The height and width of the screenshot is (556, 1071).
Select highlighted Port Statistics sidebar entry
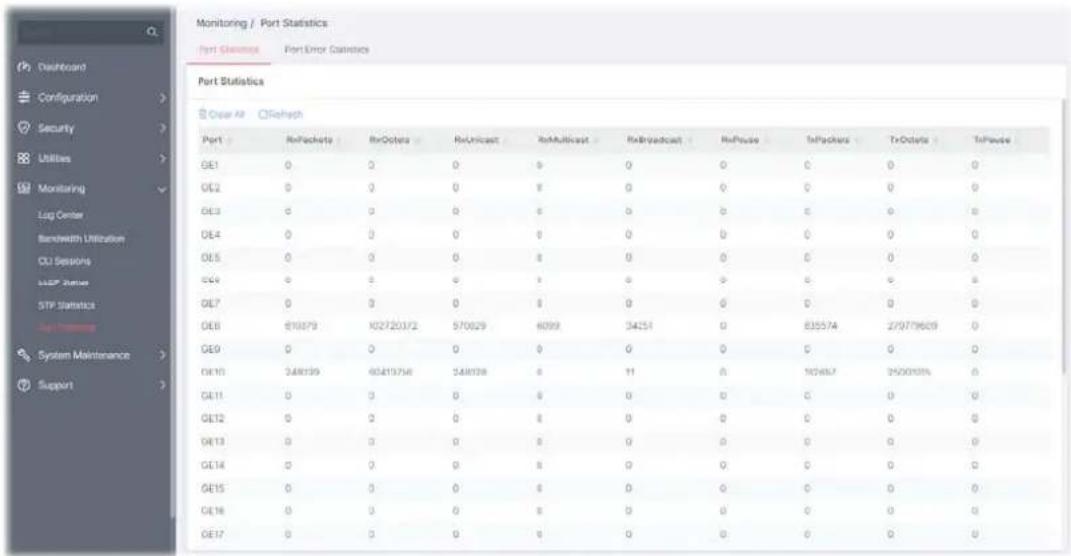pos(66,328)
